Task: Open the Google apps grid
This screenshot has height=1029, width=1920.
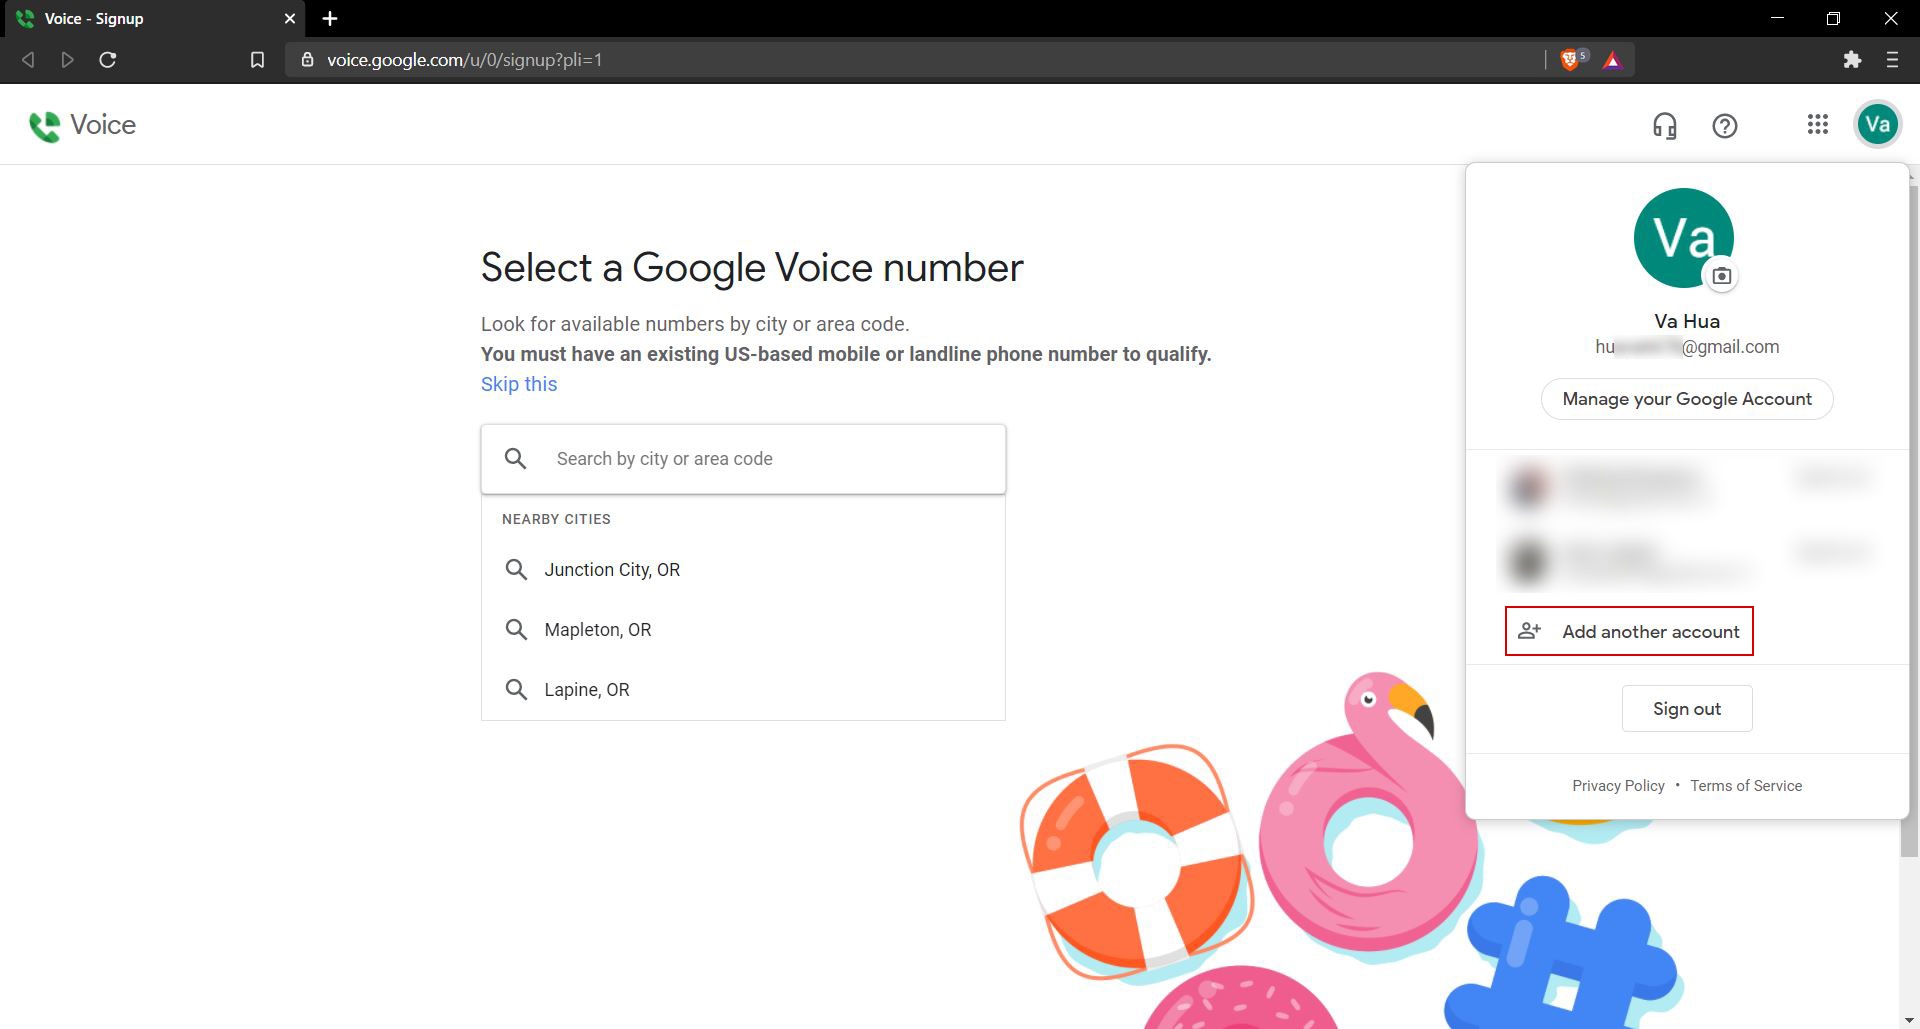Action: point(1818,125)
